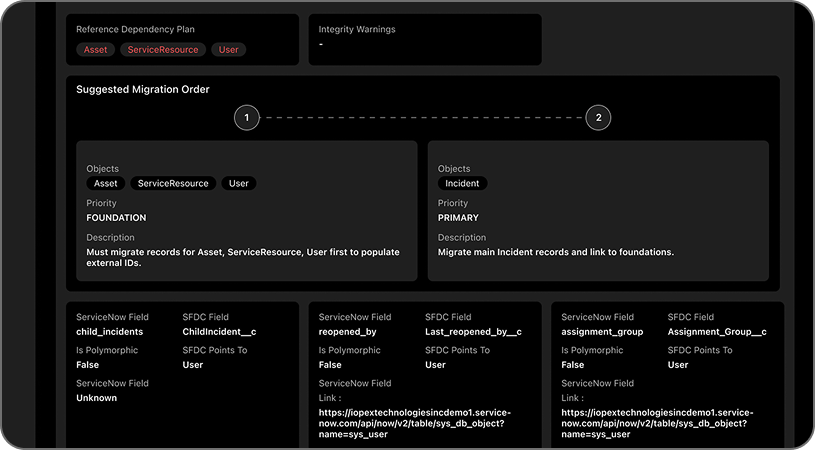Click the FOUNDATION priority label
This screenshot has width=815, height=450.
116,218
